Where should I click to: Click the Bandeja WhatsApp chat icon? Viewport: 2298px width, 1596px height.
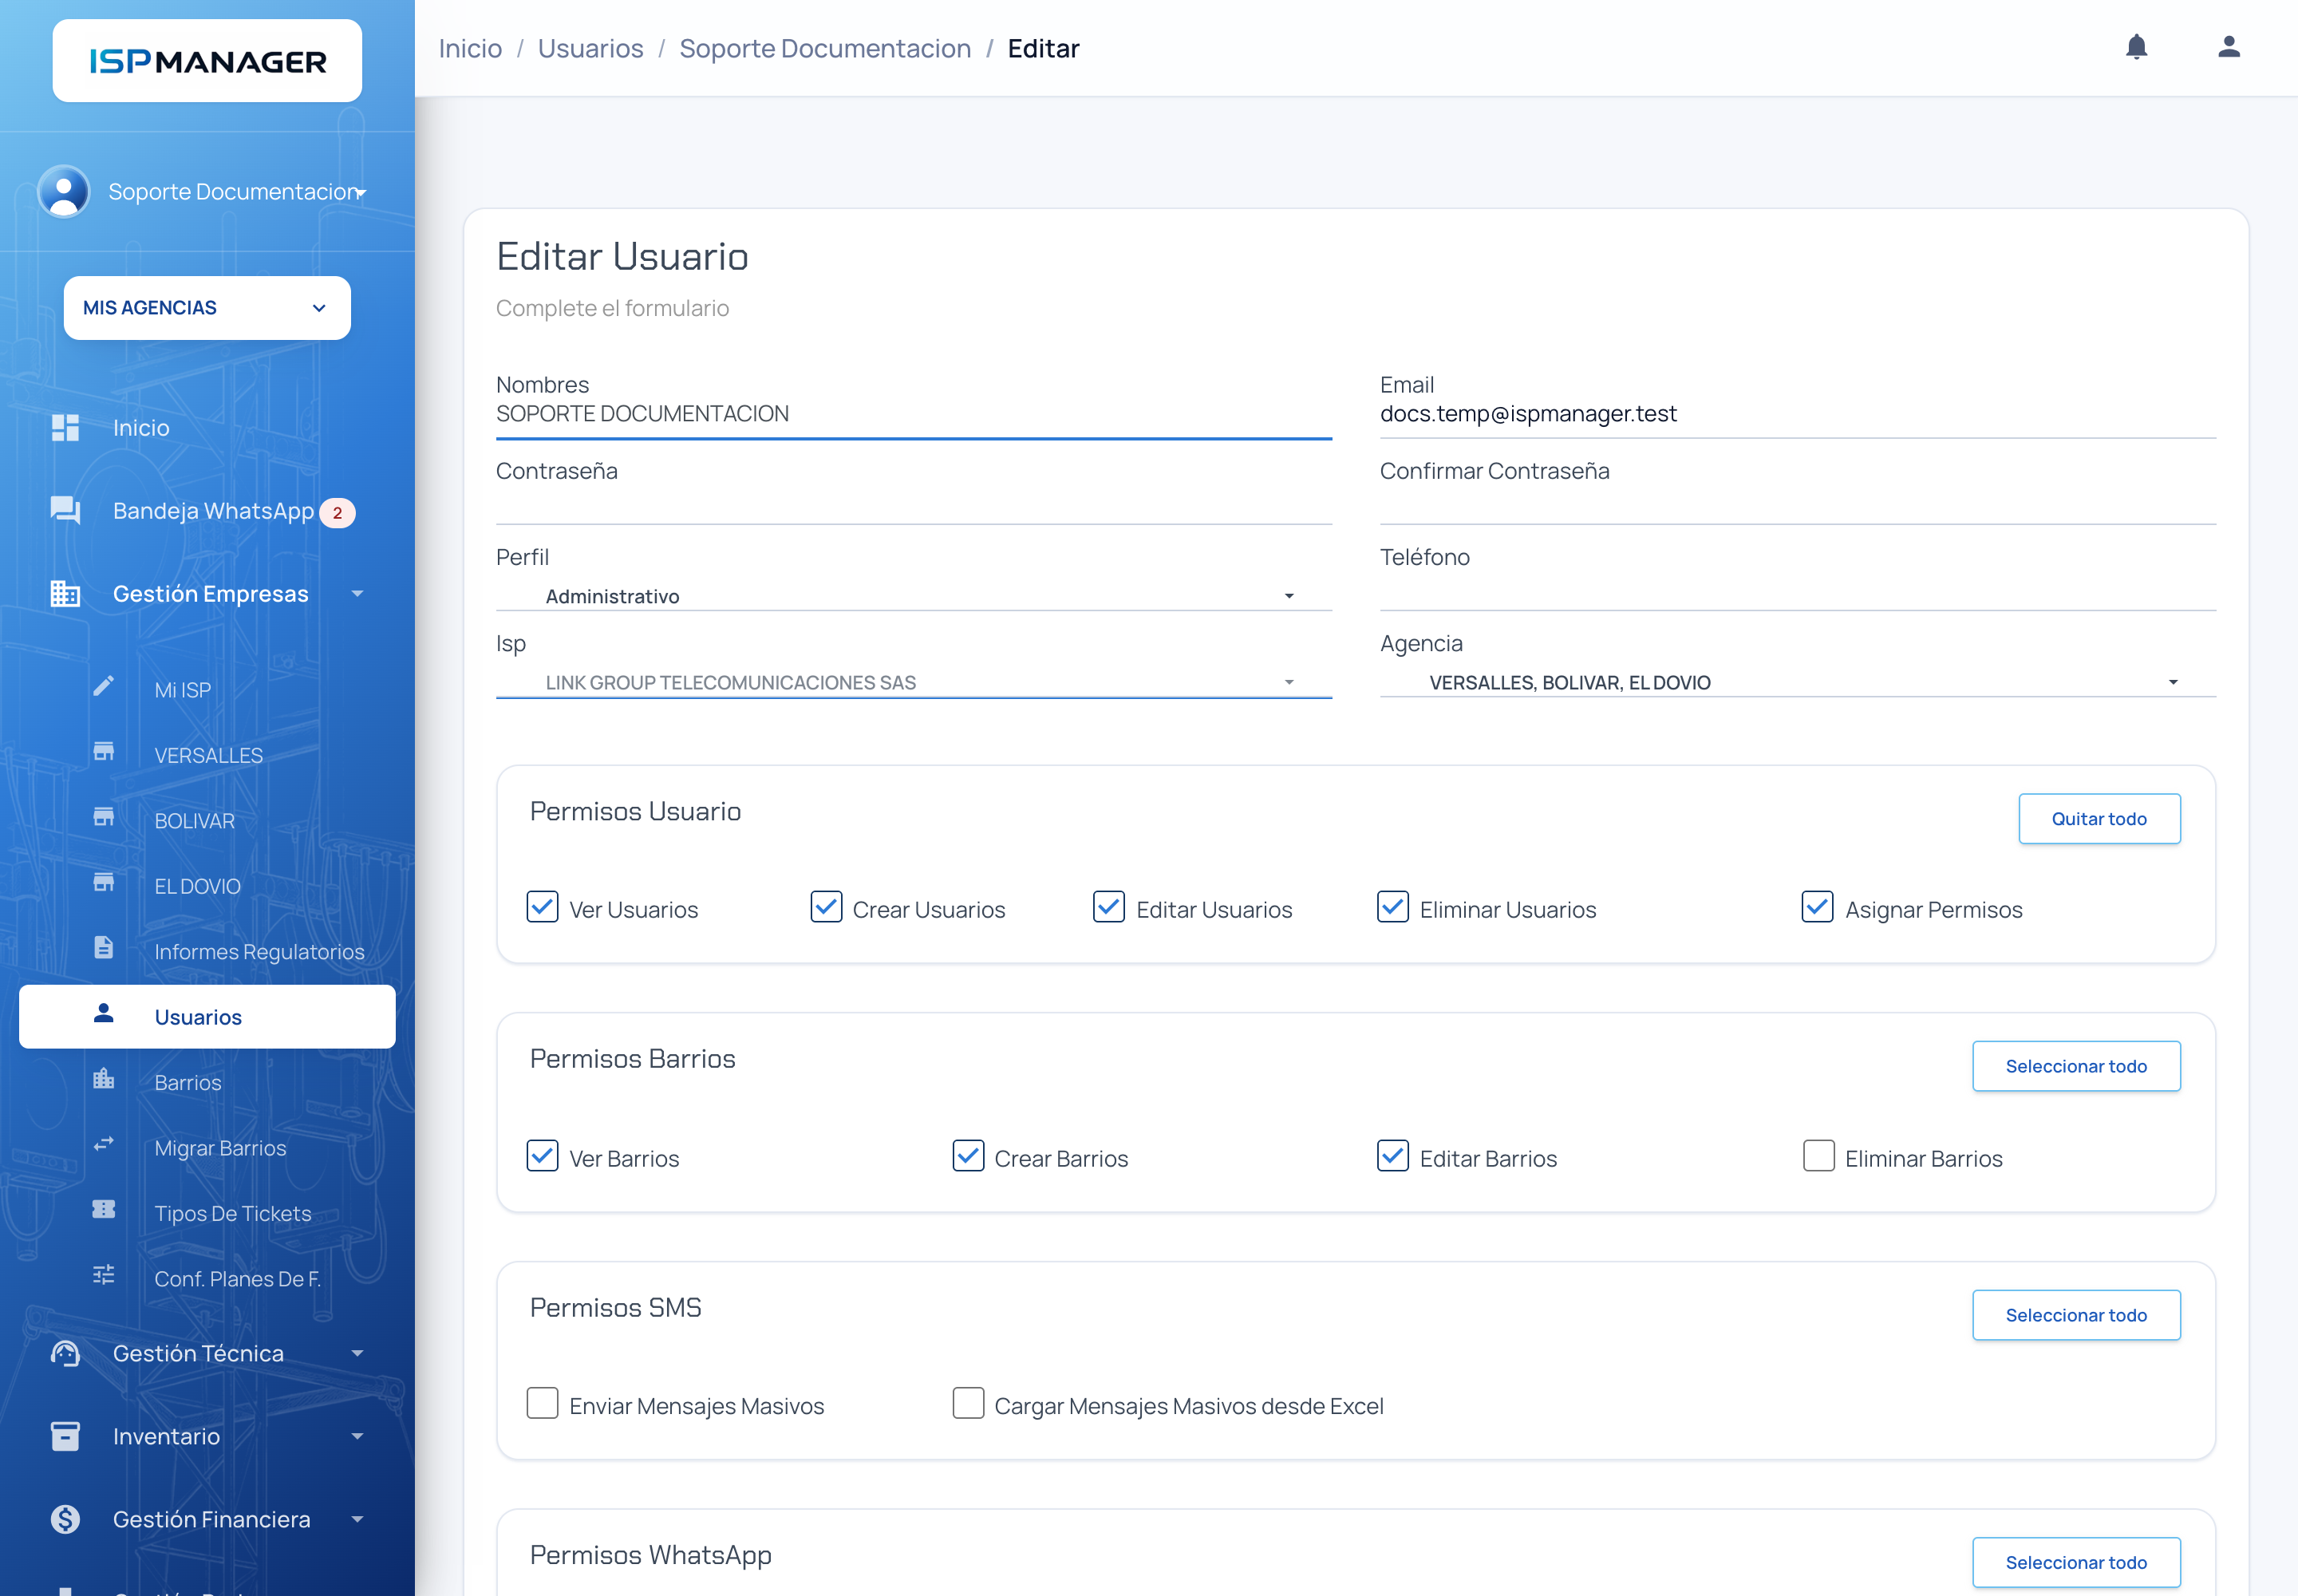65,510
